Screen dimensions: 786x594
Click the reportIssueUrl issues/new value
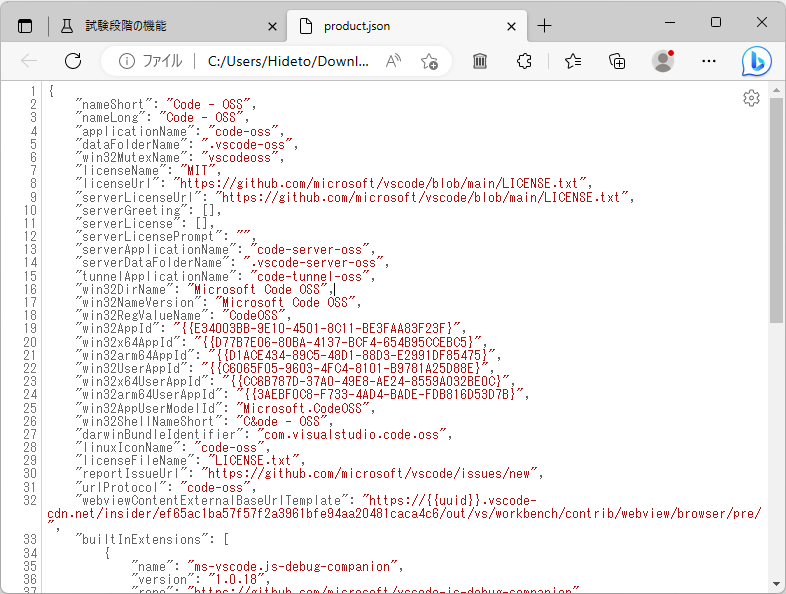369,473
